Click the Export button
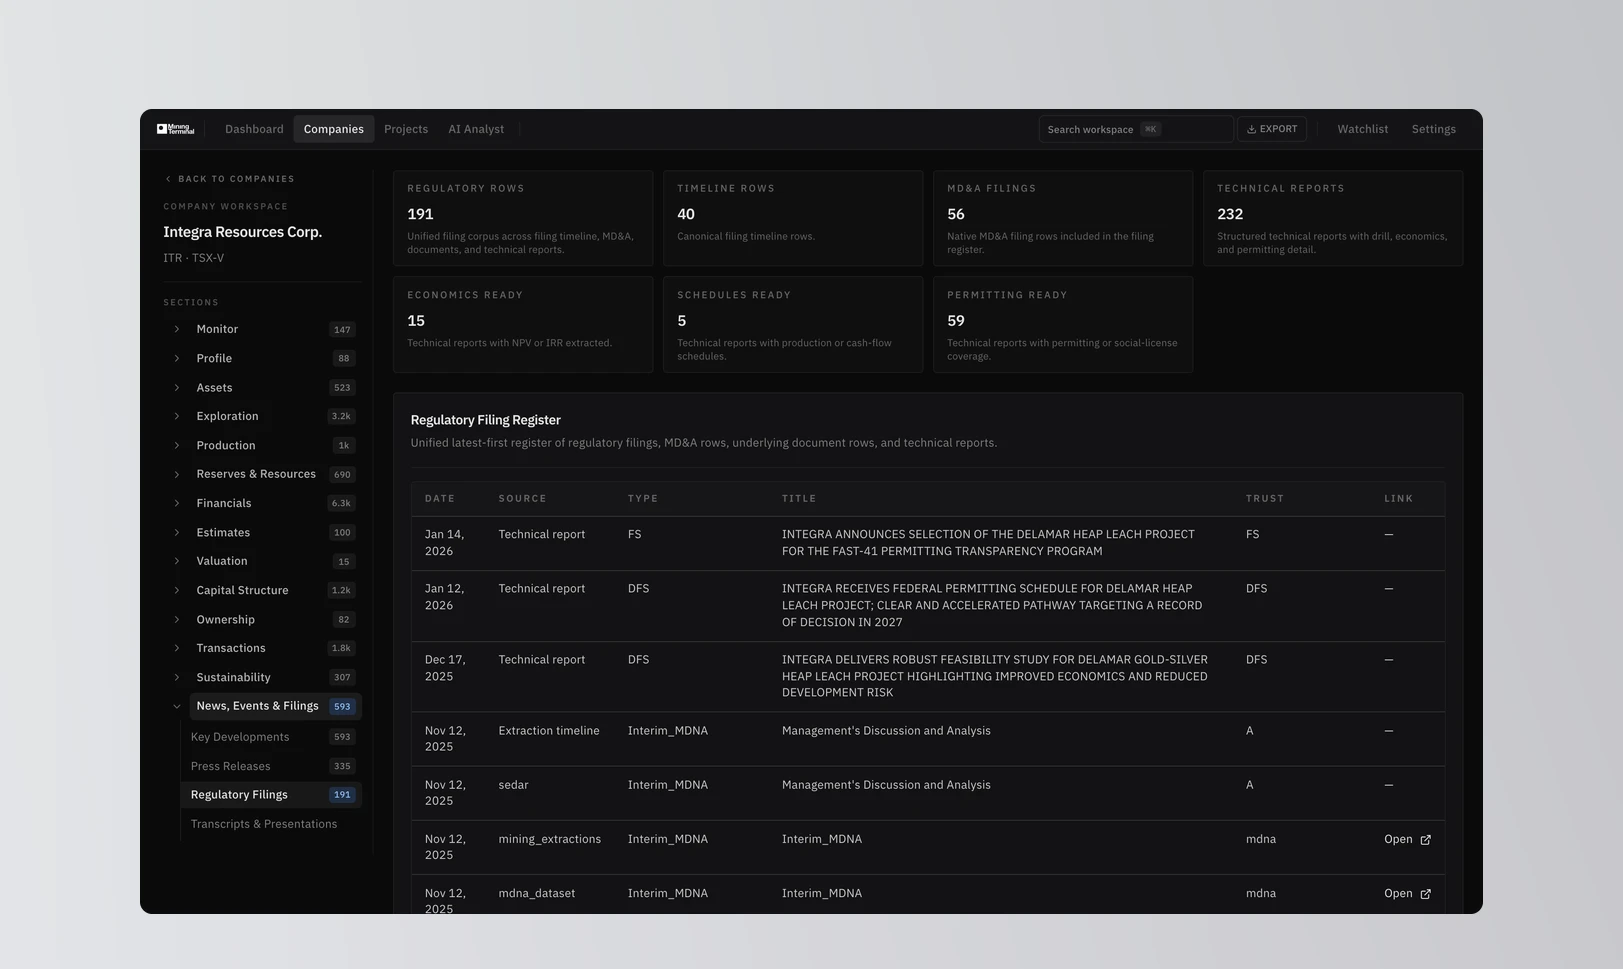The height and width of the screenshot is (969, 1623). tap(1272, 129)
